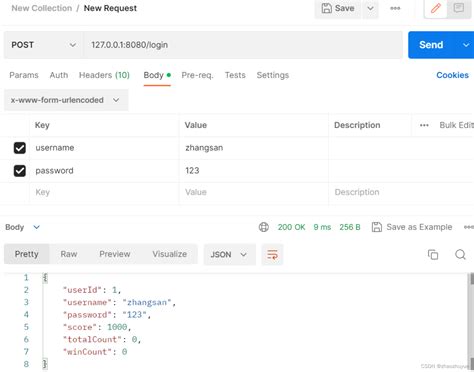Viewport: 474px width, 372px height.
Task: Open the comments icon beside the pencil
Action: coord(459,8)
